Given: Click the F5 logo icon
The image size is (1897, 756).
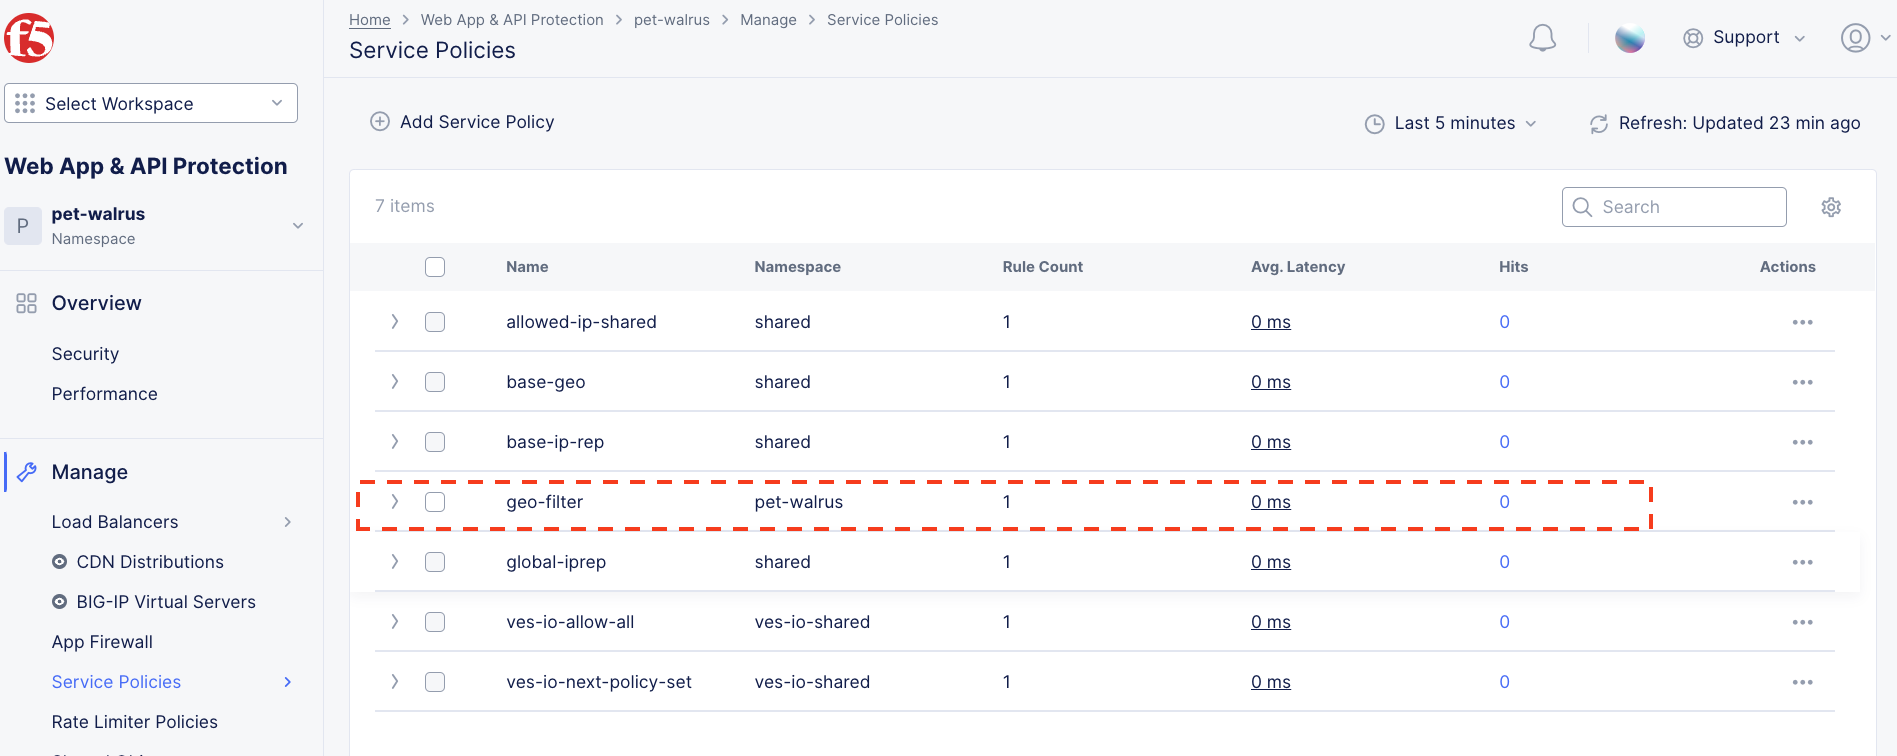Looking at the screenshot, I should click(x=29, y=38).
